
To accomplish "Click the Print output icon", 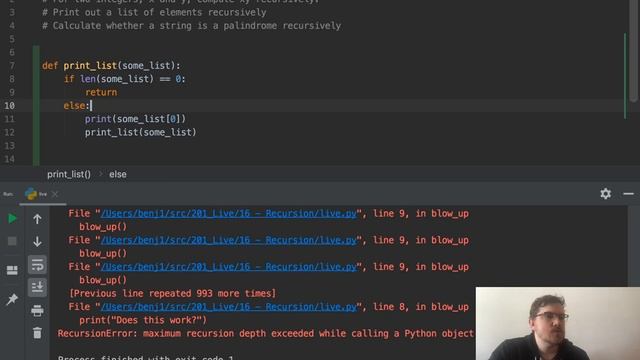I will [37, 311].
